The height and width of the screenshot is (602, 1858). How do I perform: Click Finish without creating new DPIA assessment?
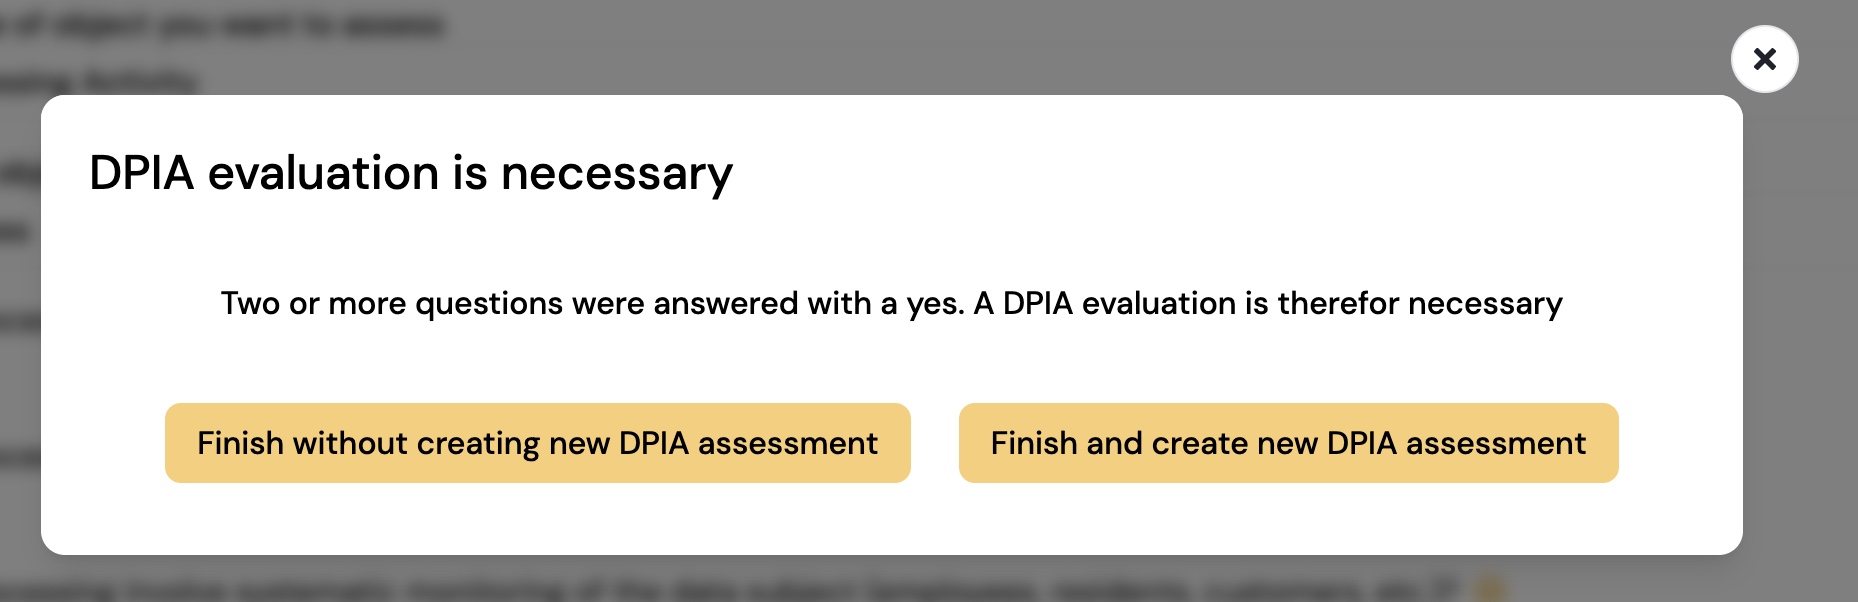click(538, 443)
